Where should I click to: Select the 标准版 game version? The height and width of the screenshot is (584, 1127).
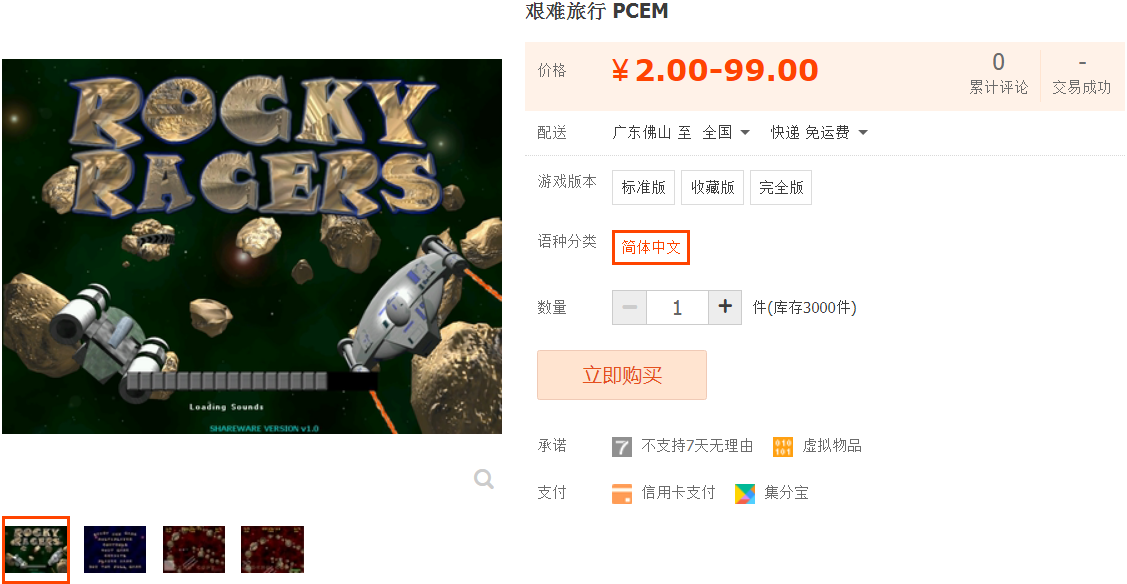(x=643, y=187)
